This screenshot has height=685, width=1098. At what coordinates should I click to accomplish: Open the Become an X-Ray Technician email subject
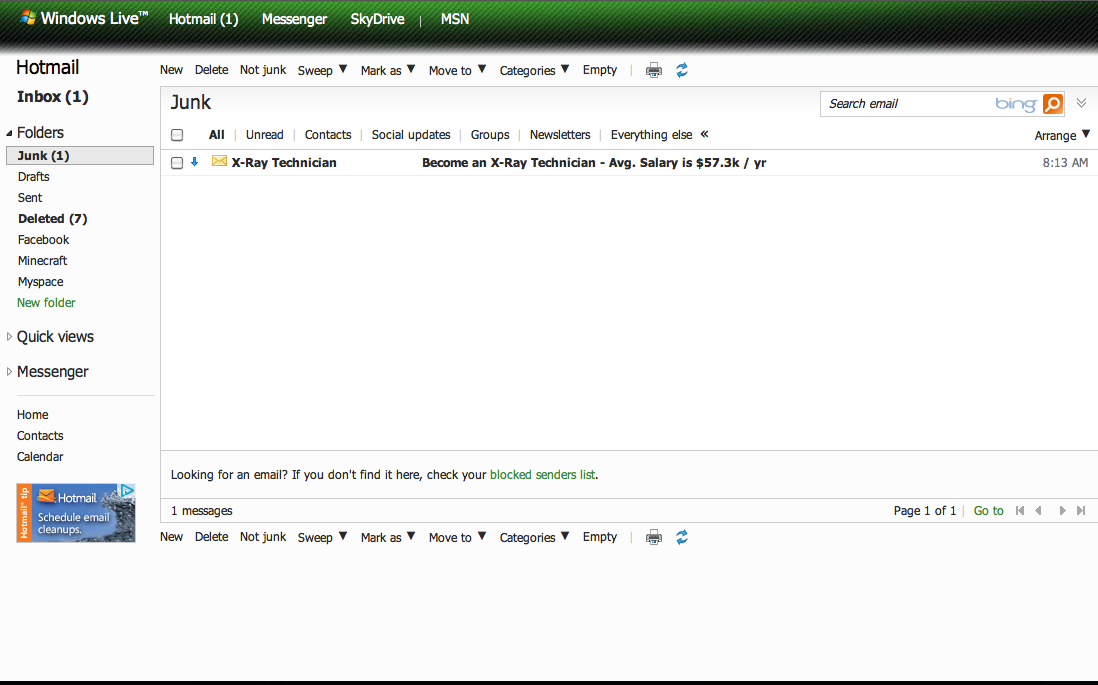[x=594, y=162]
